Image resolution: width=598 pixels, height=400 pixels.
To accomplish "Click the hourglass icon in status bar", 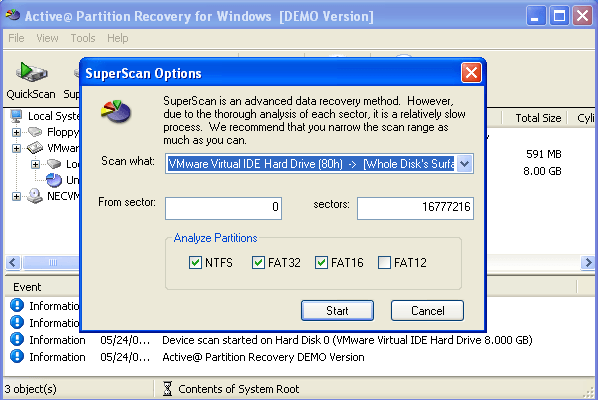I will coord(167,389).
